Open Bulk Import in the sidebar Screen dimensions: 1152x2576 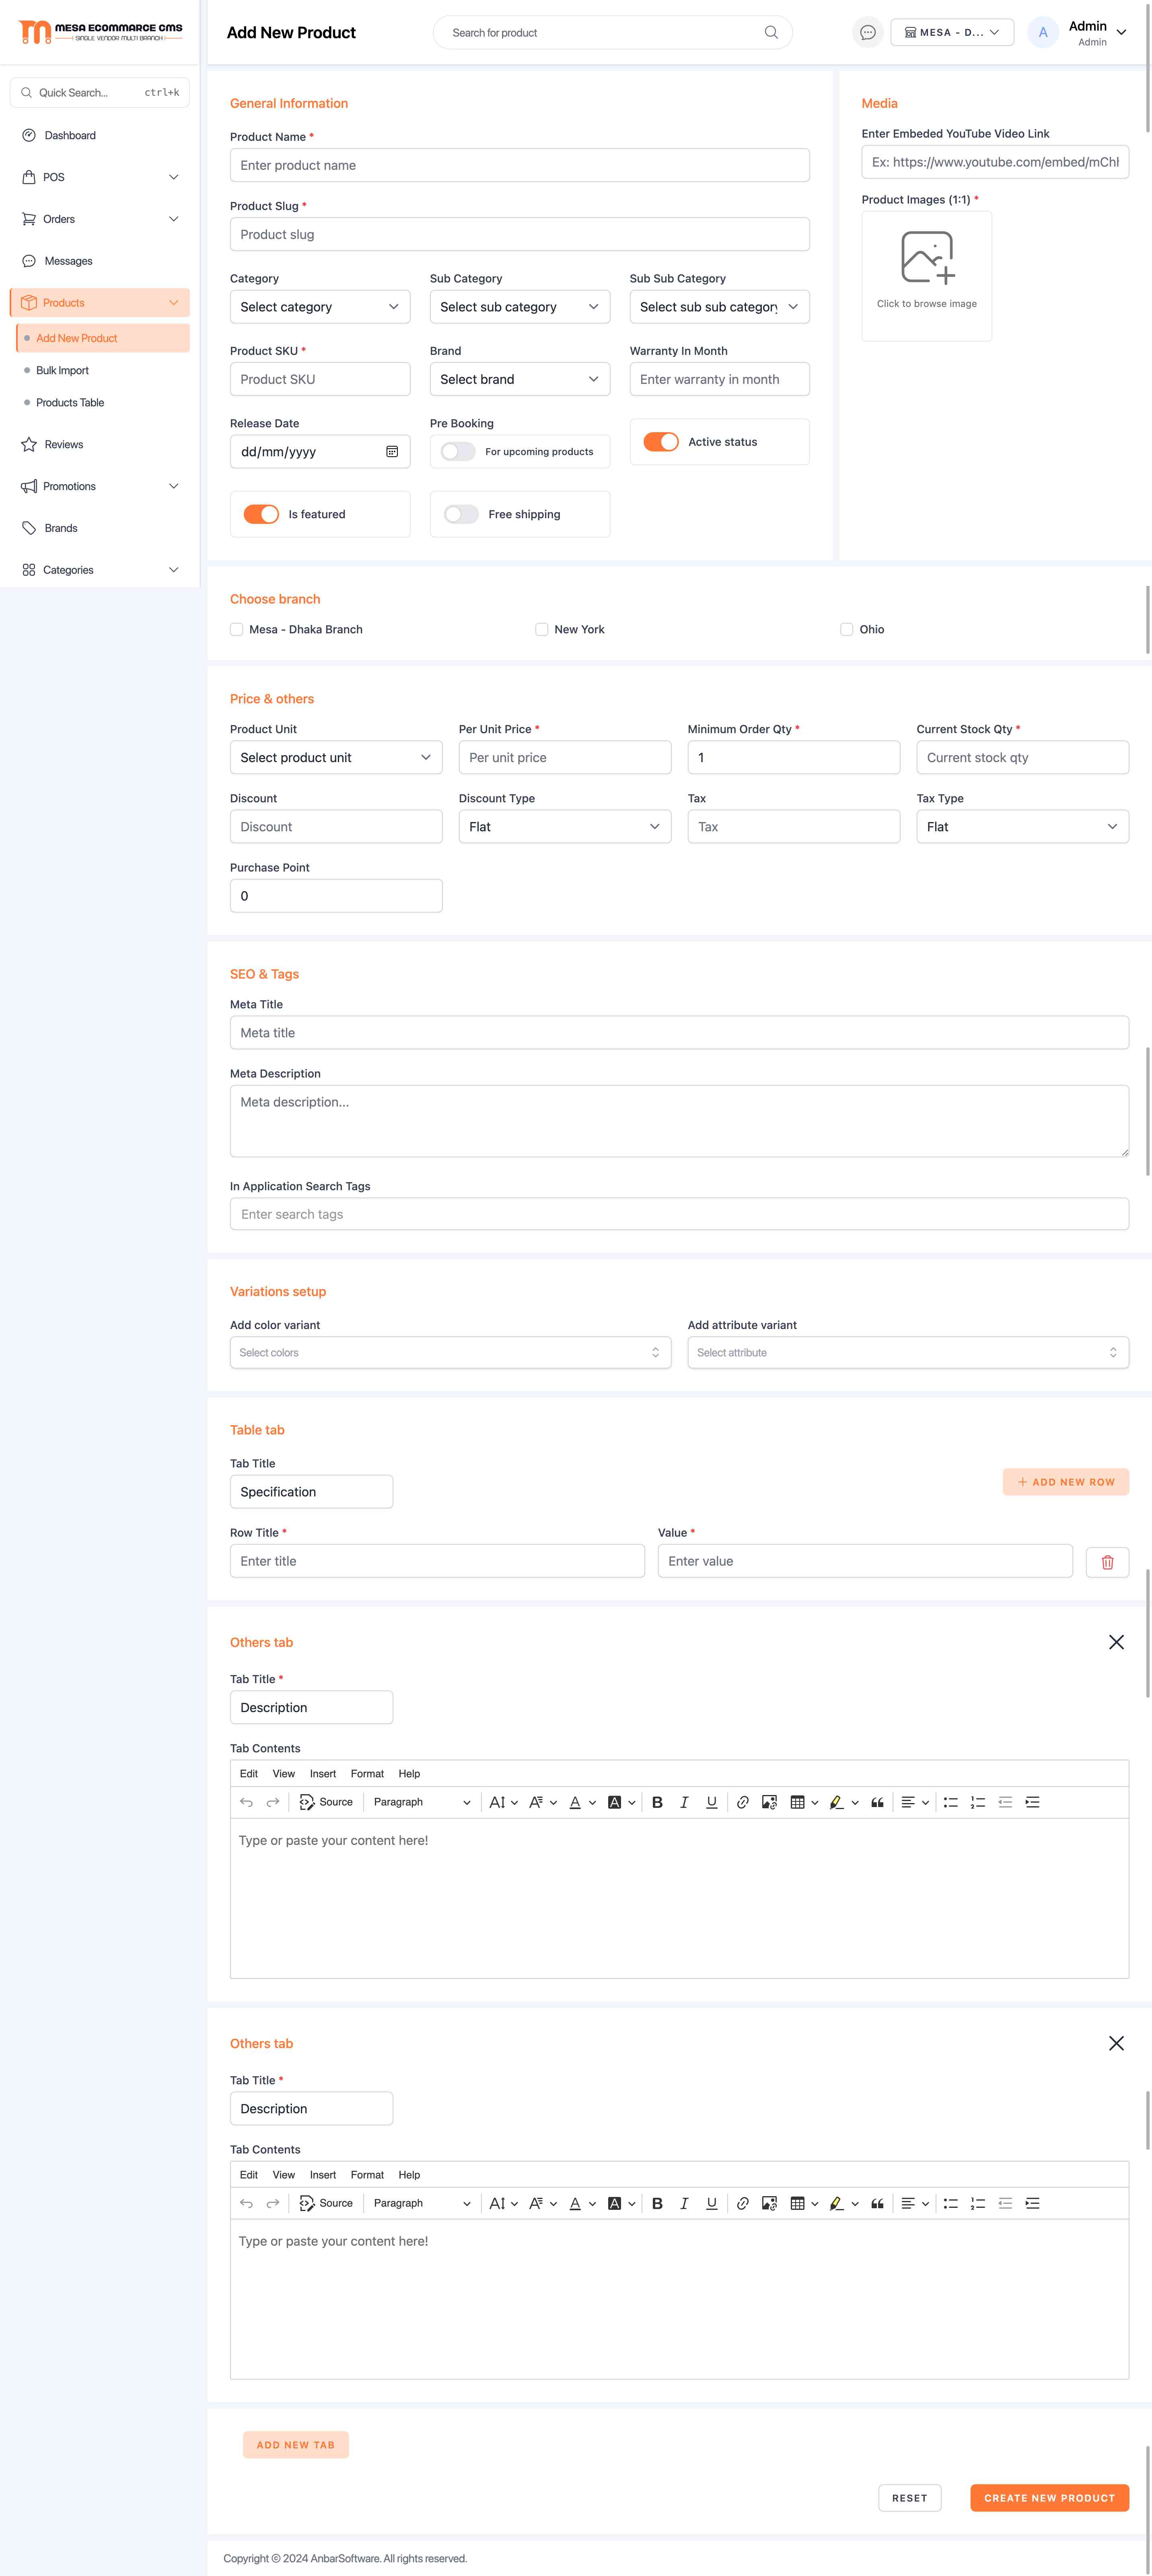click(62, 370)
